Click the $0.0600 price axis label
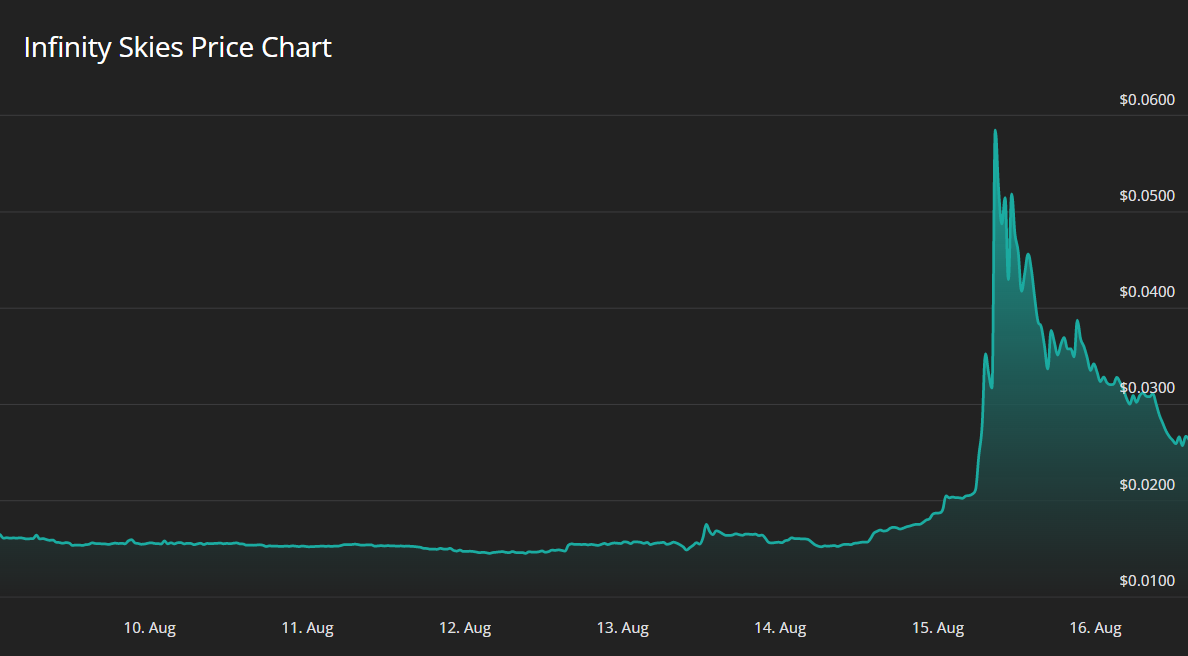The width and height of the screenshot is (1188, 656). point(1148,99)
